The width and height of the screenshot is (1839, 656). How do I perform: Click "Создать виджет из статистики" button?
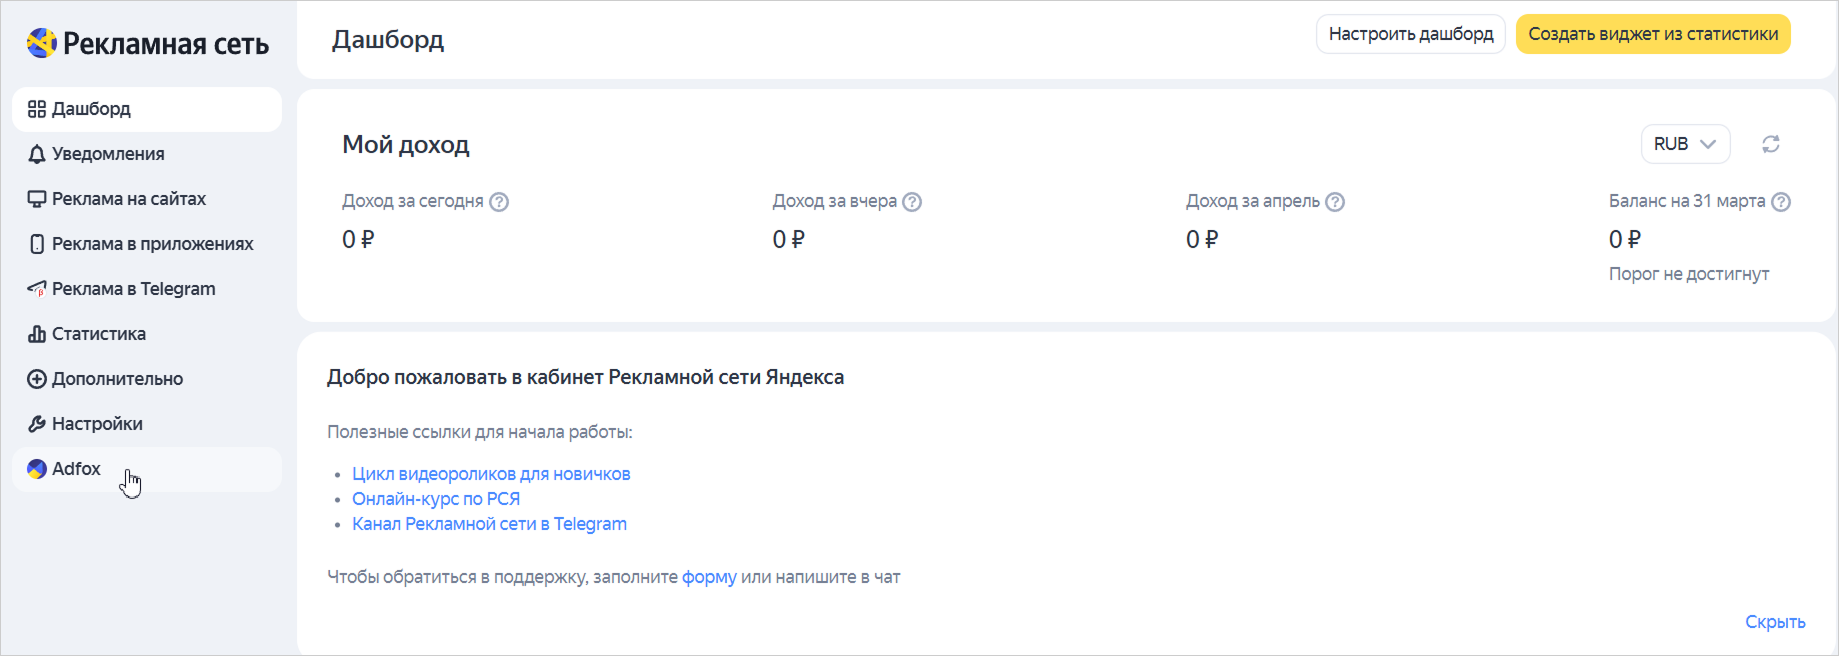[1653, 34]
